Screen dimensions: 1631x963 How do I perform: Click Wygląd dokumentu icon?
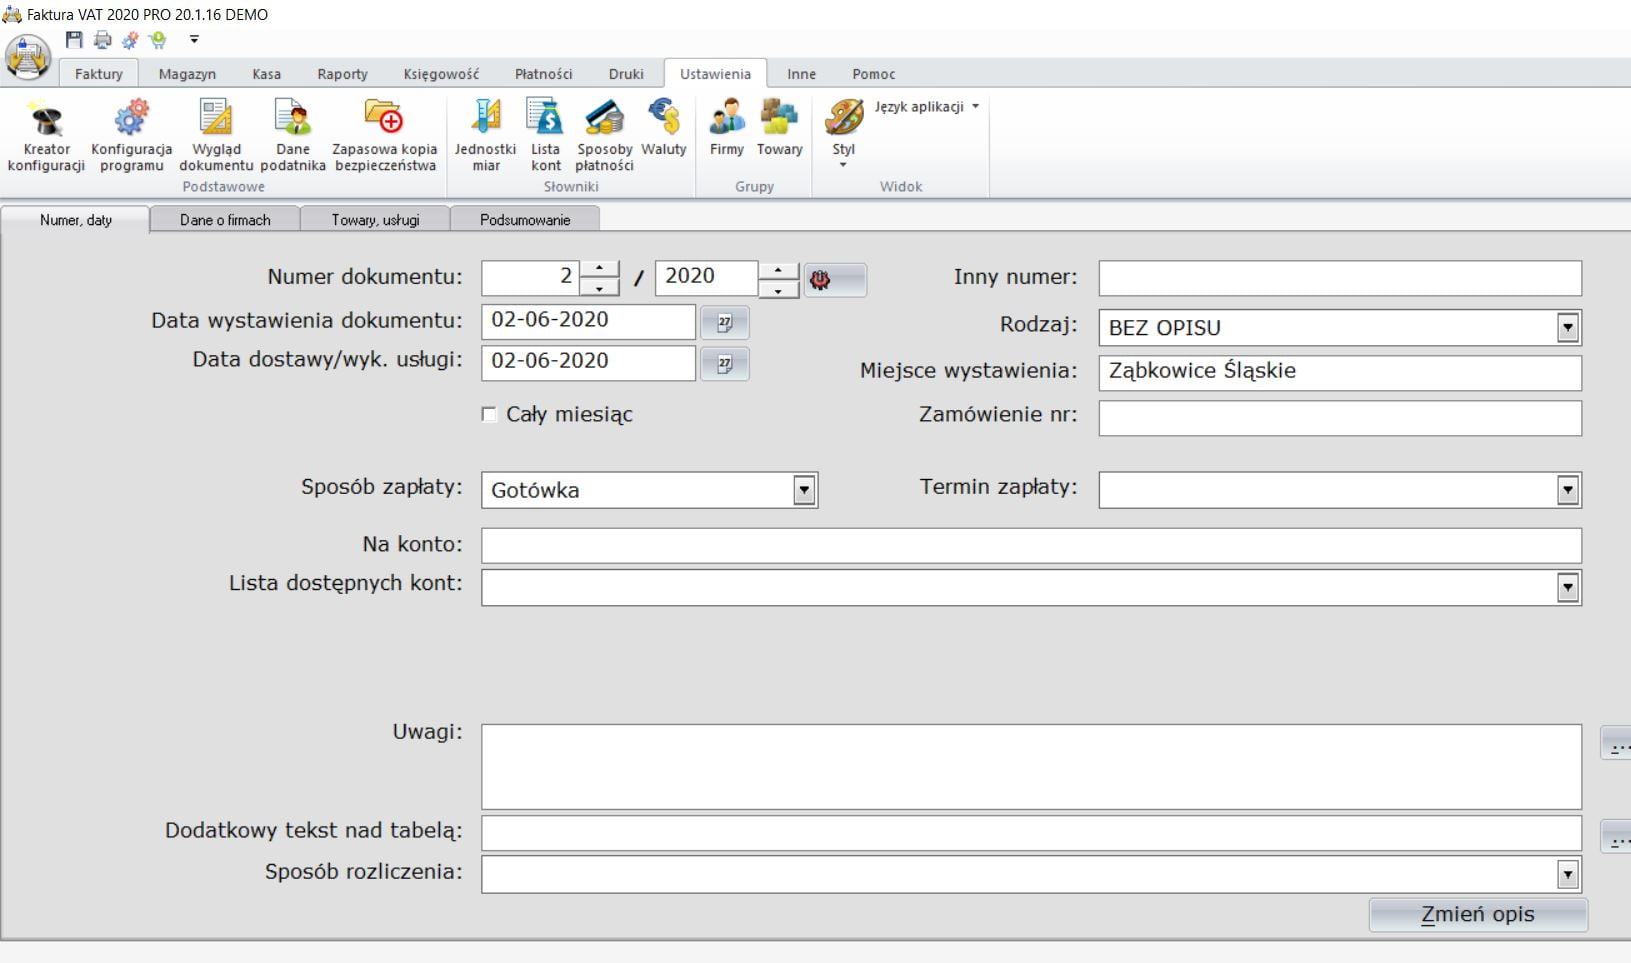tap(216, 135)
